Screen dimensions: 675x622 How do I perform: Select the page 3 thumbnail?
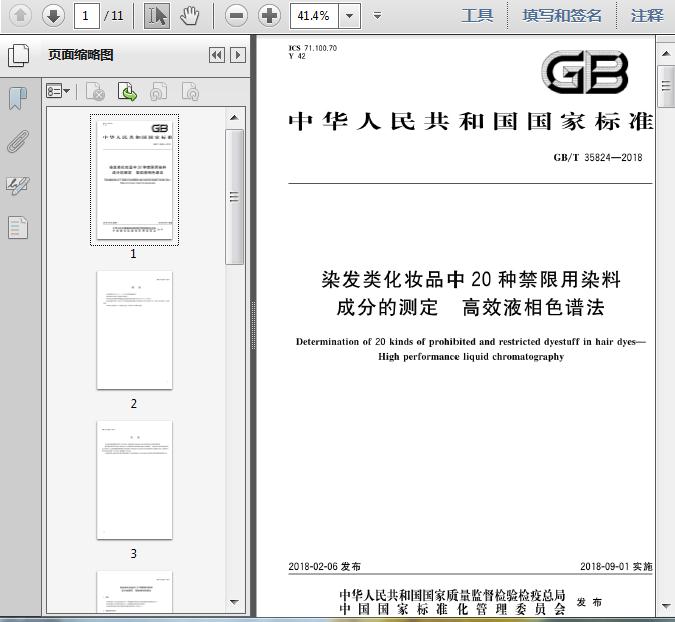tap(134, 480)
